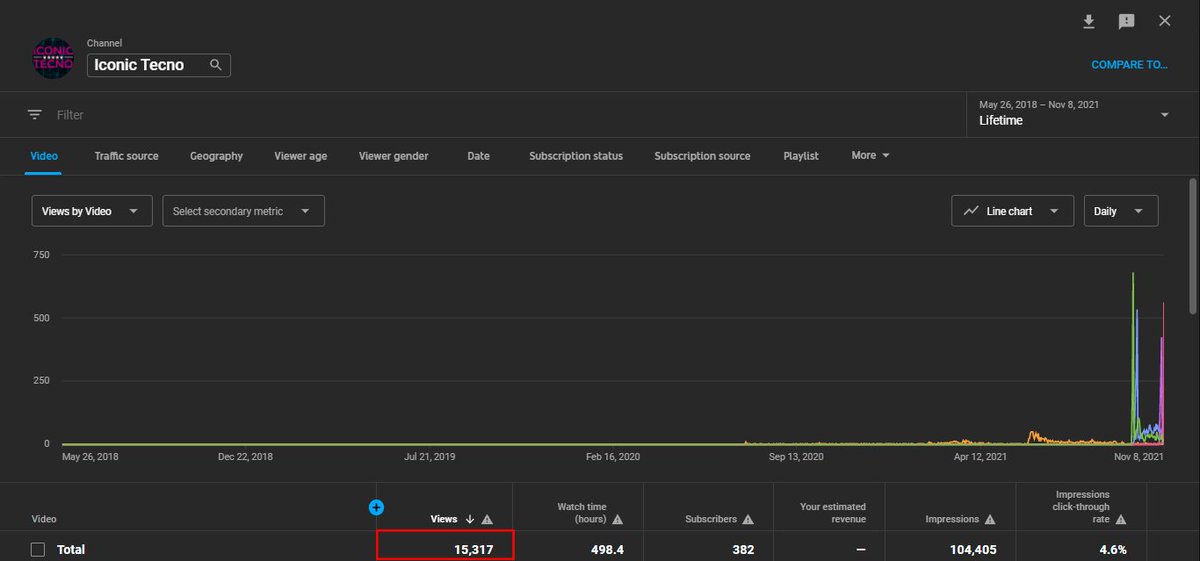1200x561 pixels.
Task: Click the COMPARE TO... link
Action: tap(1129, 65)
